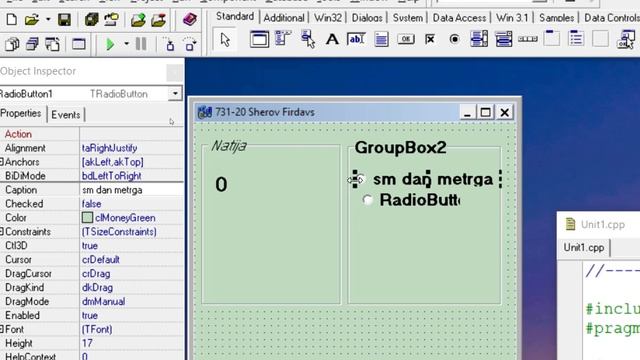Select the Button component (OK icon)
The width and height of the screenshot is (640, 360).
pyautogui.click(x=406, y=39)
